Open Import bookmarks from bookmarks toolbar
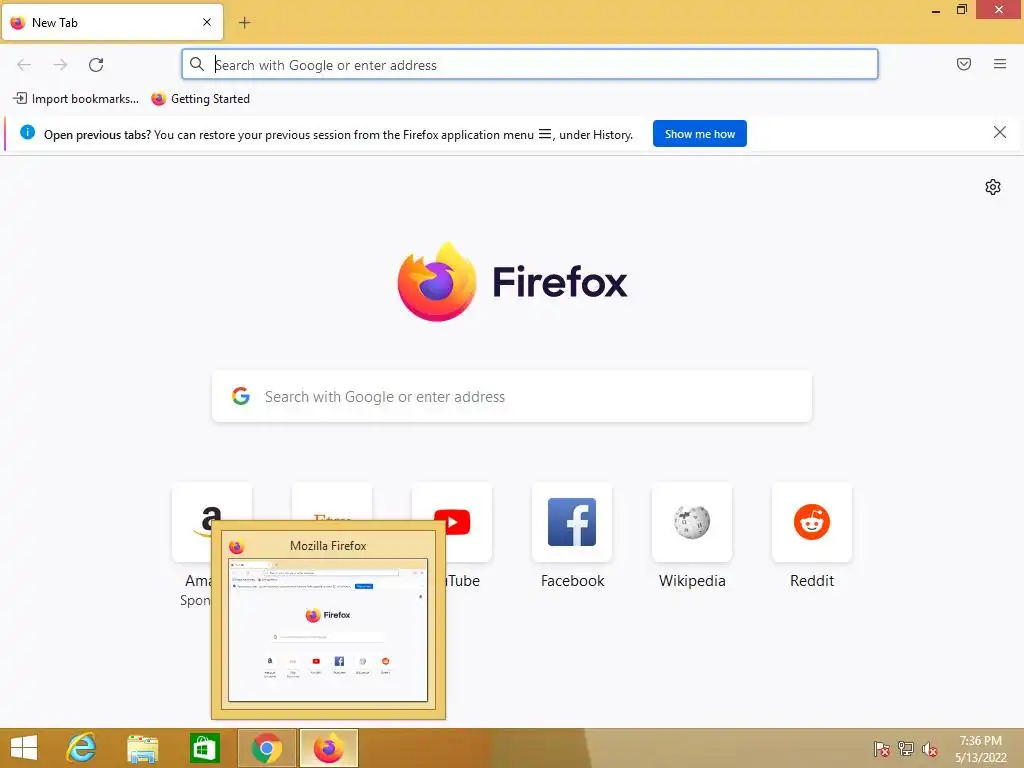Image resolution: width=1024 pixels, height=768 pixels. pos(76,99)
